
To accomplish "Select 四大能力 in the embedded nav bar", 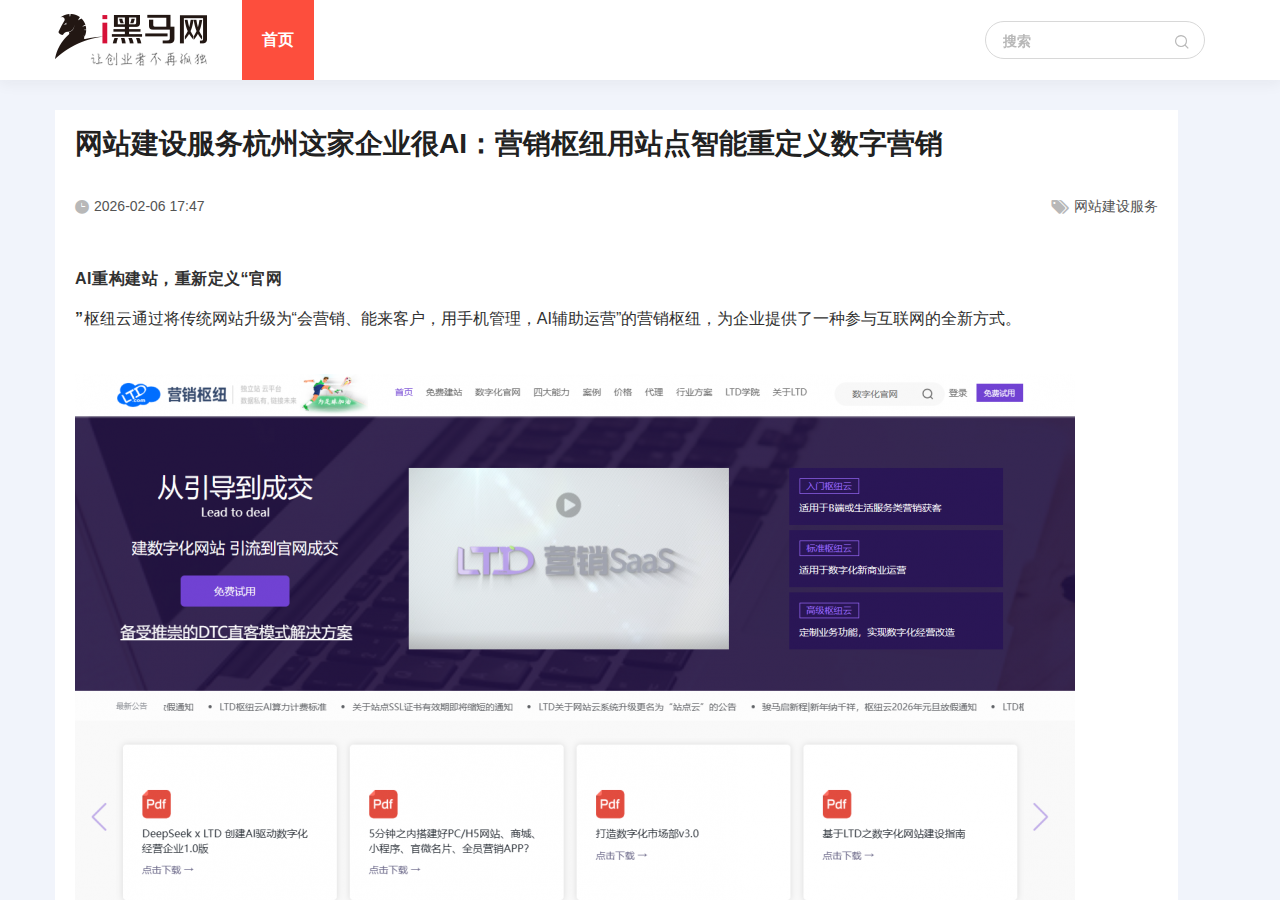I will (x=551, y=393).
